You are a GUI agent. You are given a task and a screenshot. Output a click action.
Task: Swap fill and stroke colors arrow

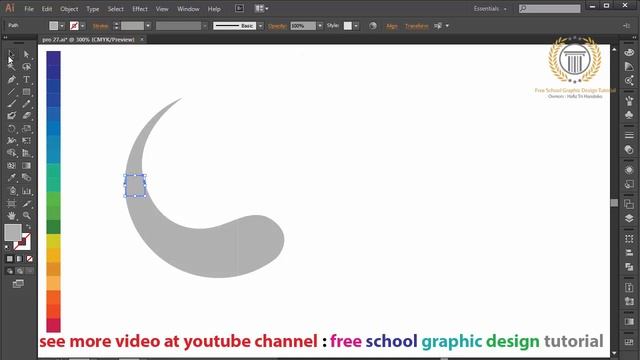click(x=28, y=227)
